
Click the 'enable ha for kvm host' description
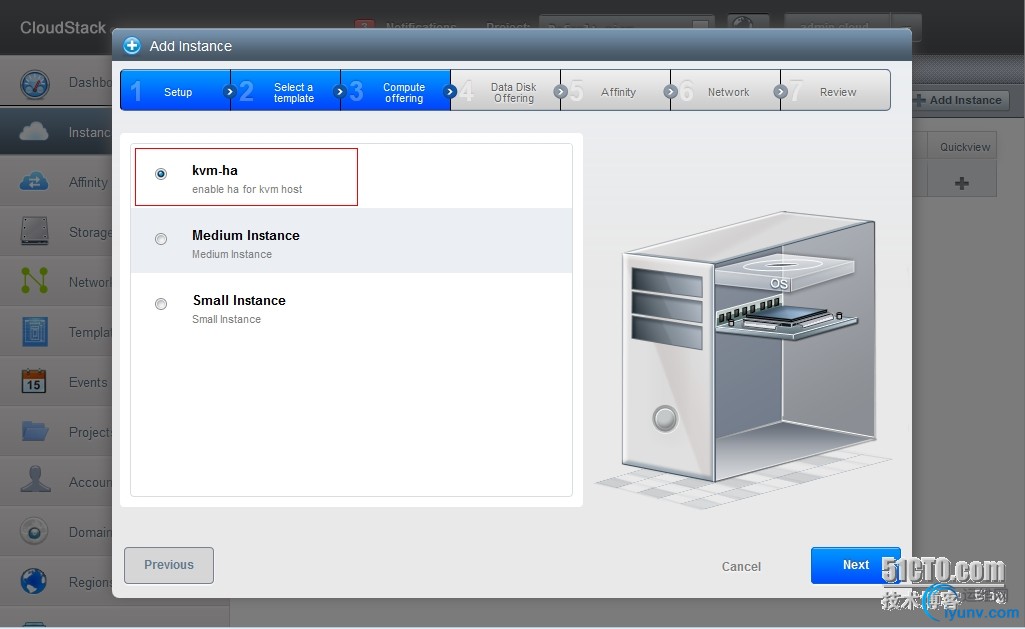247,190
